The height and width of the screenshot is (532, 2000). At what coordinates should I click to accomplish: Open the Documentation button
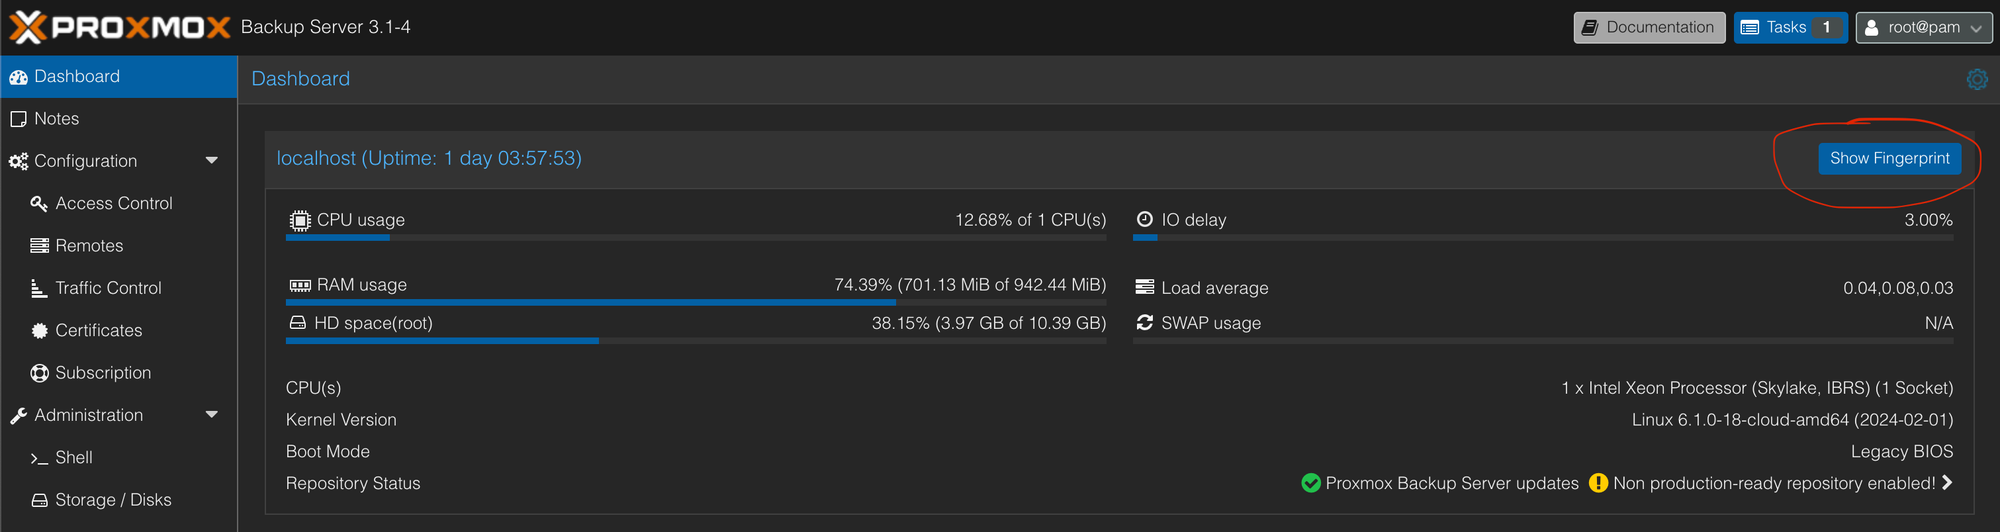1650,27
